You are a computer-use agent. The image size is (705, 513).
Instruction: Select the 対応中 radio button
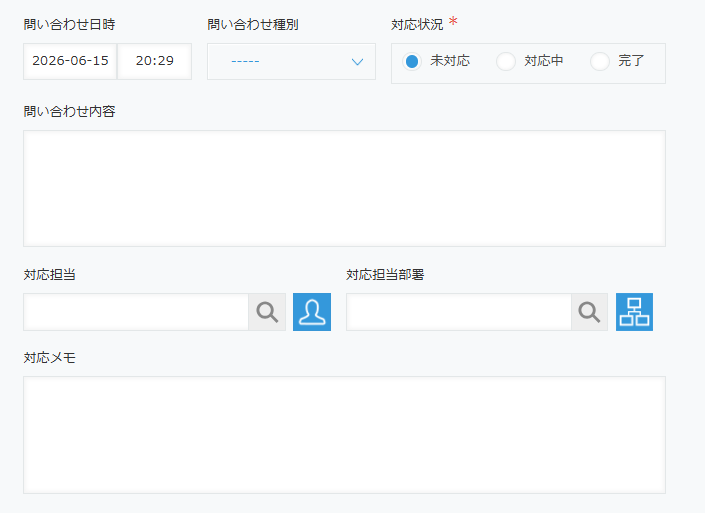(x=506, y=61)
